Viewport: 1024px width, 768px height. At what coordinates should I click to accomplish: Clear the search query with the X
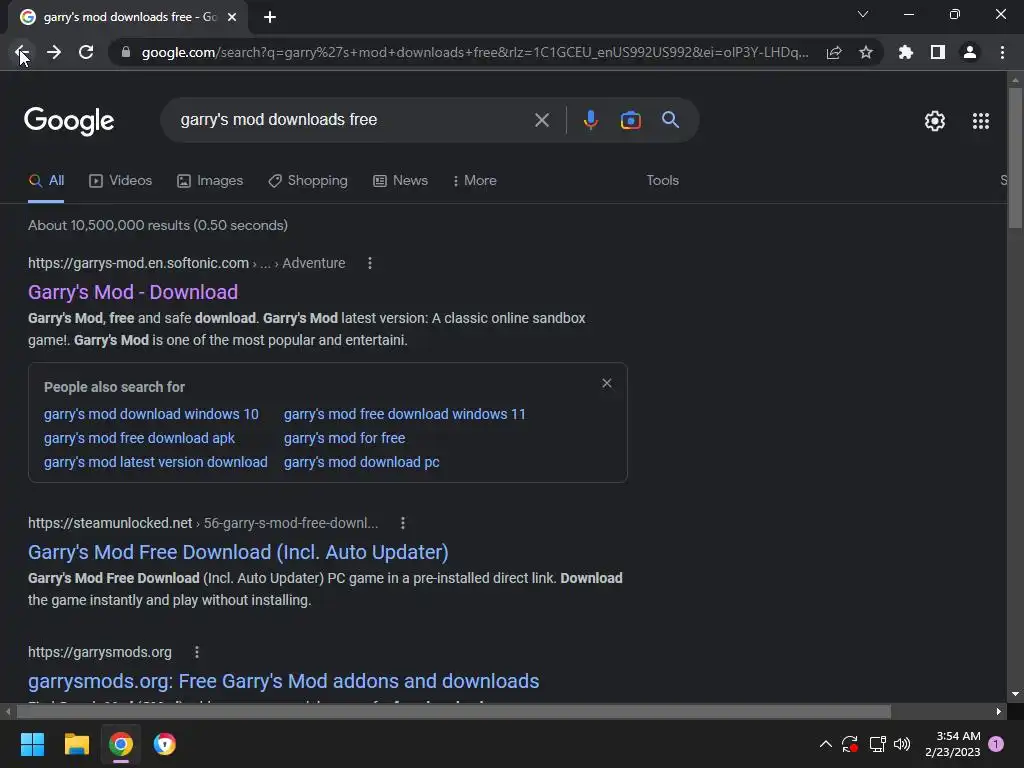(x=541, y=120)
